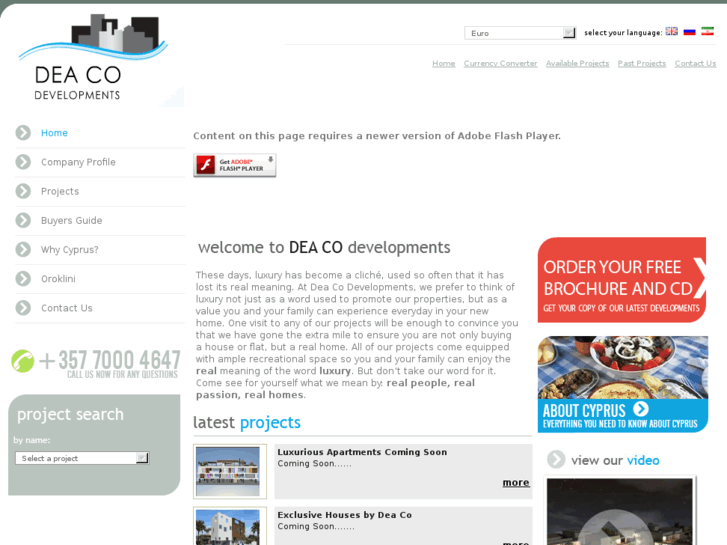Click the arrow icon beside Why Cyprus?
The width and height of the screenshot is (727, 545).
pyautogui.click(x=23, y=250)
